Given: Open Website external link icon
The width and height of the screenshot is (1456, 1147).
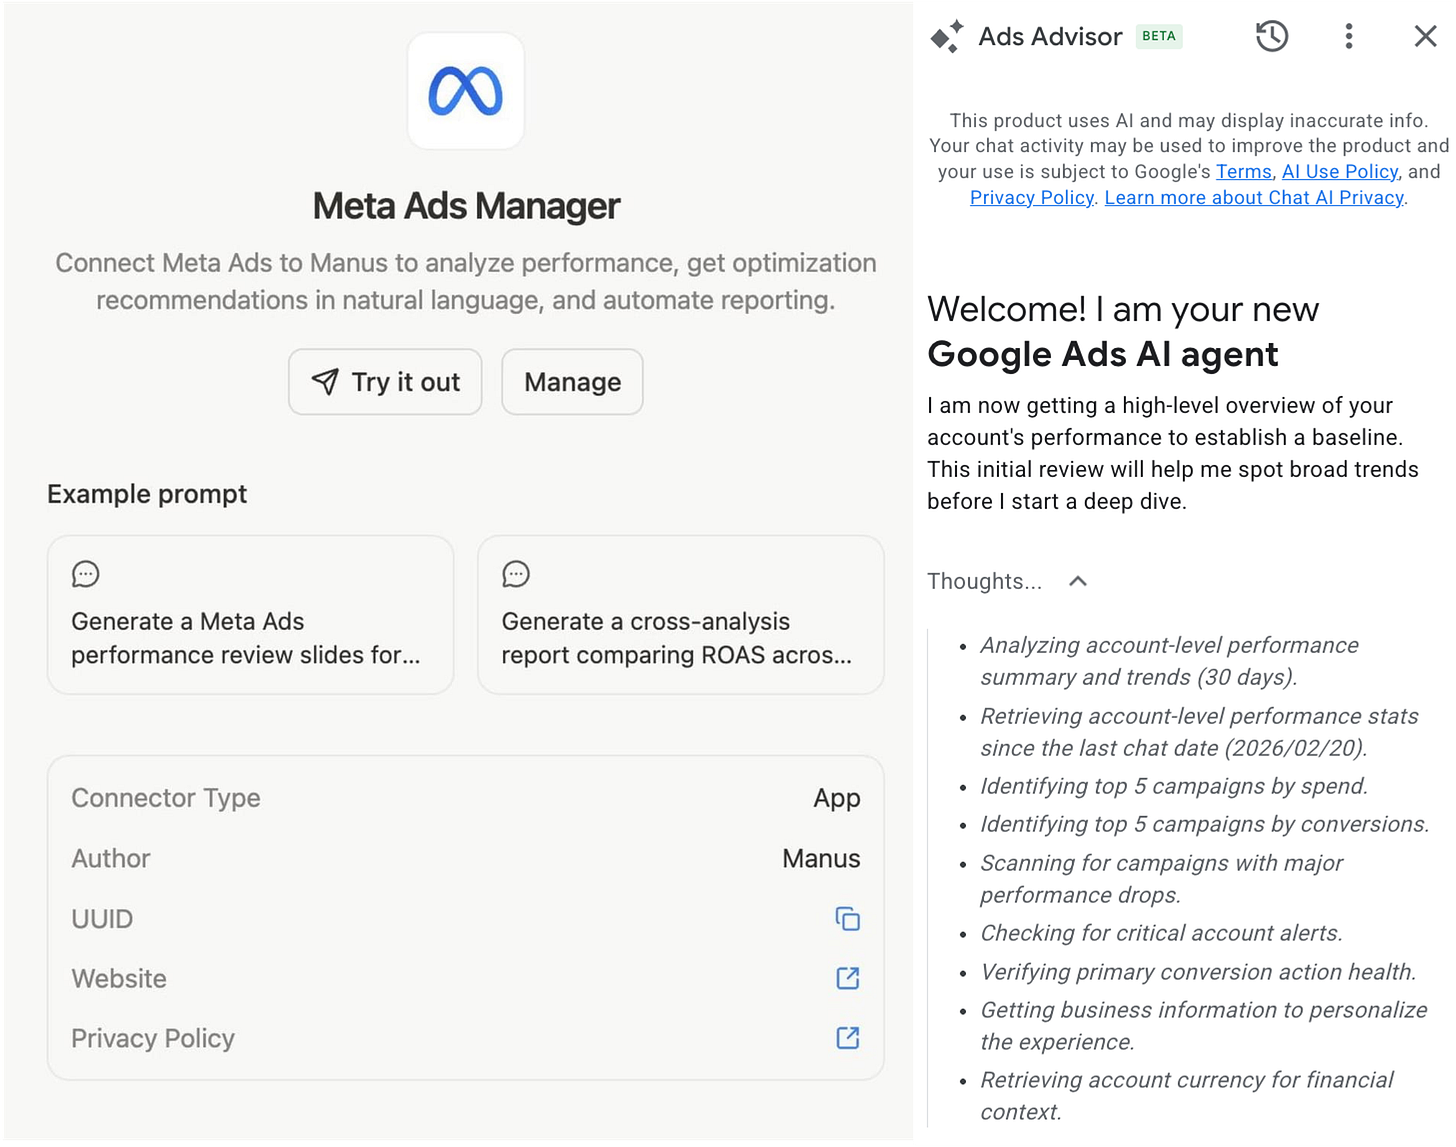Looking at the screenshot, I should [847, 978].
